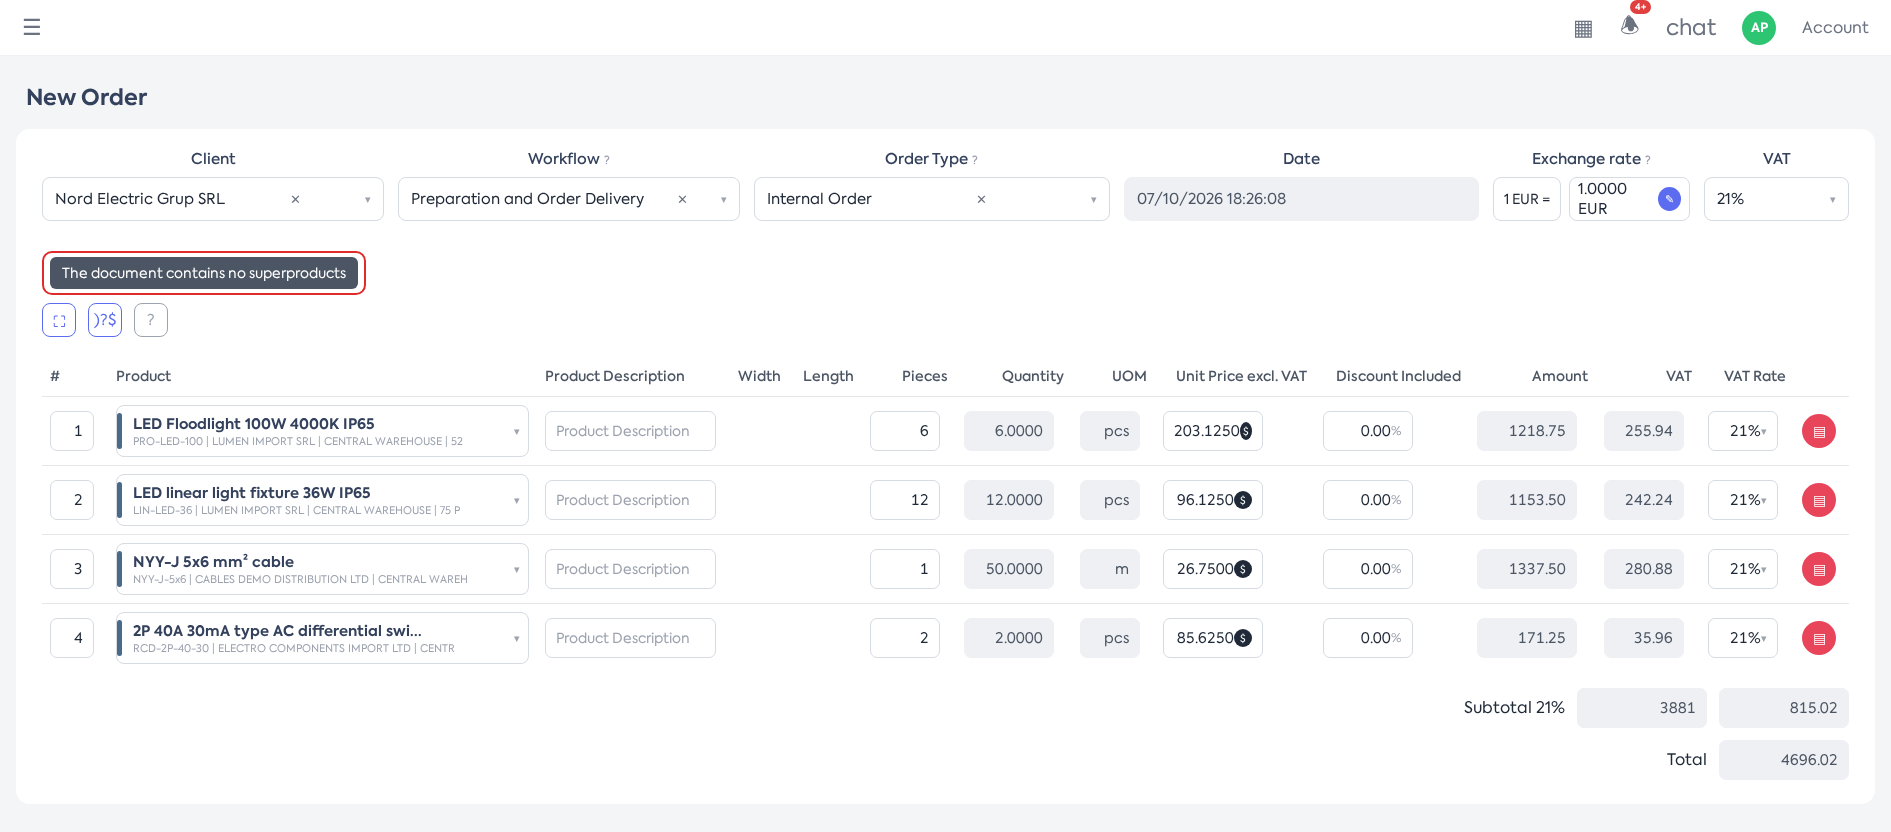This screenshot has width=1891, height=832.
Task: Open product dropdown for LED linear light fixture
Action: pyautogui.click(x=516, y=500)
